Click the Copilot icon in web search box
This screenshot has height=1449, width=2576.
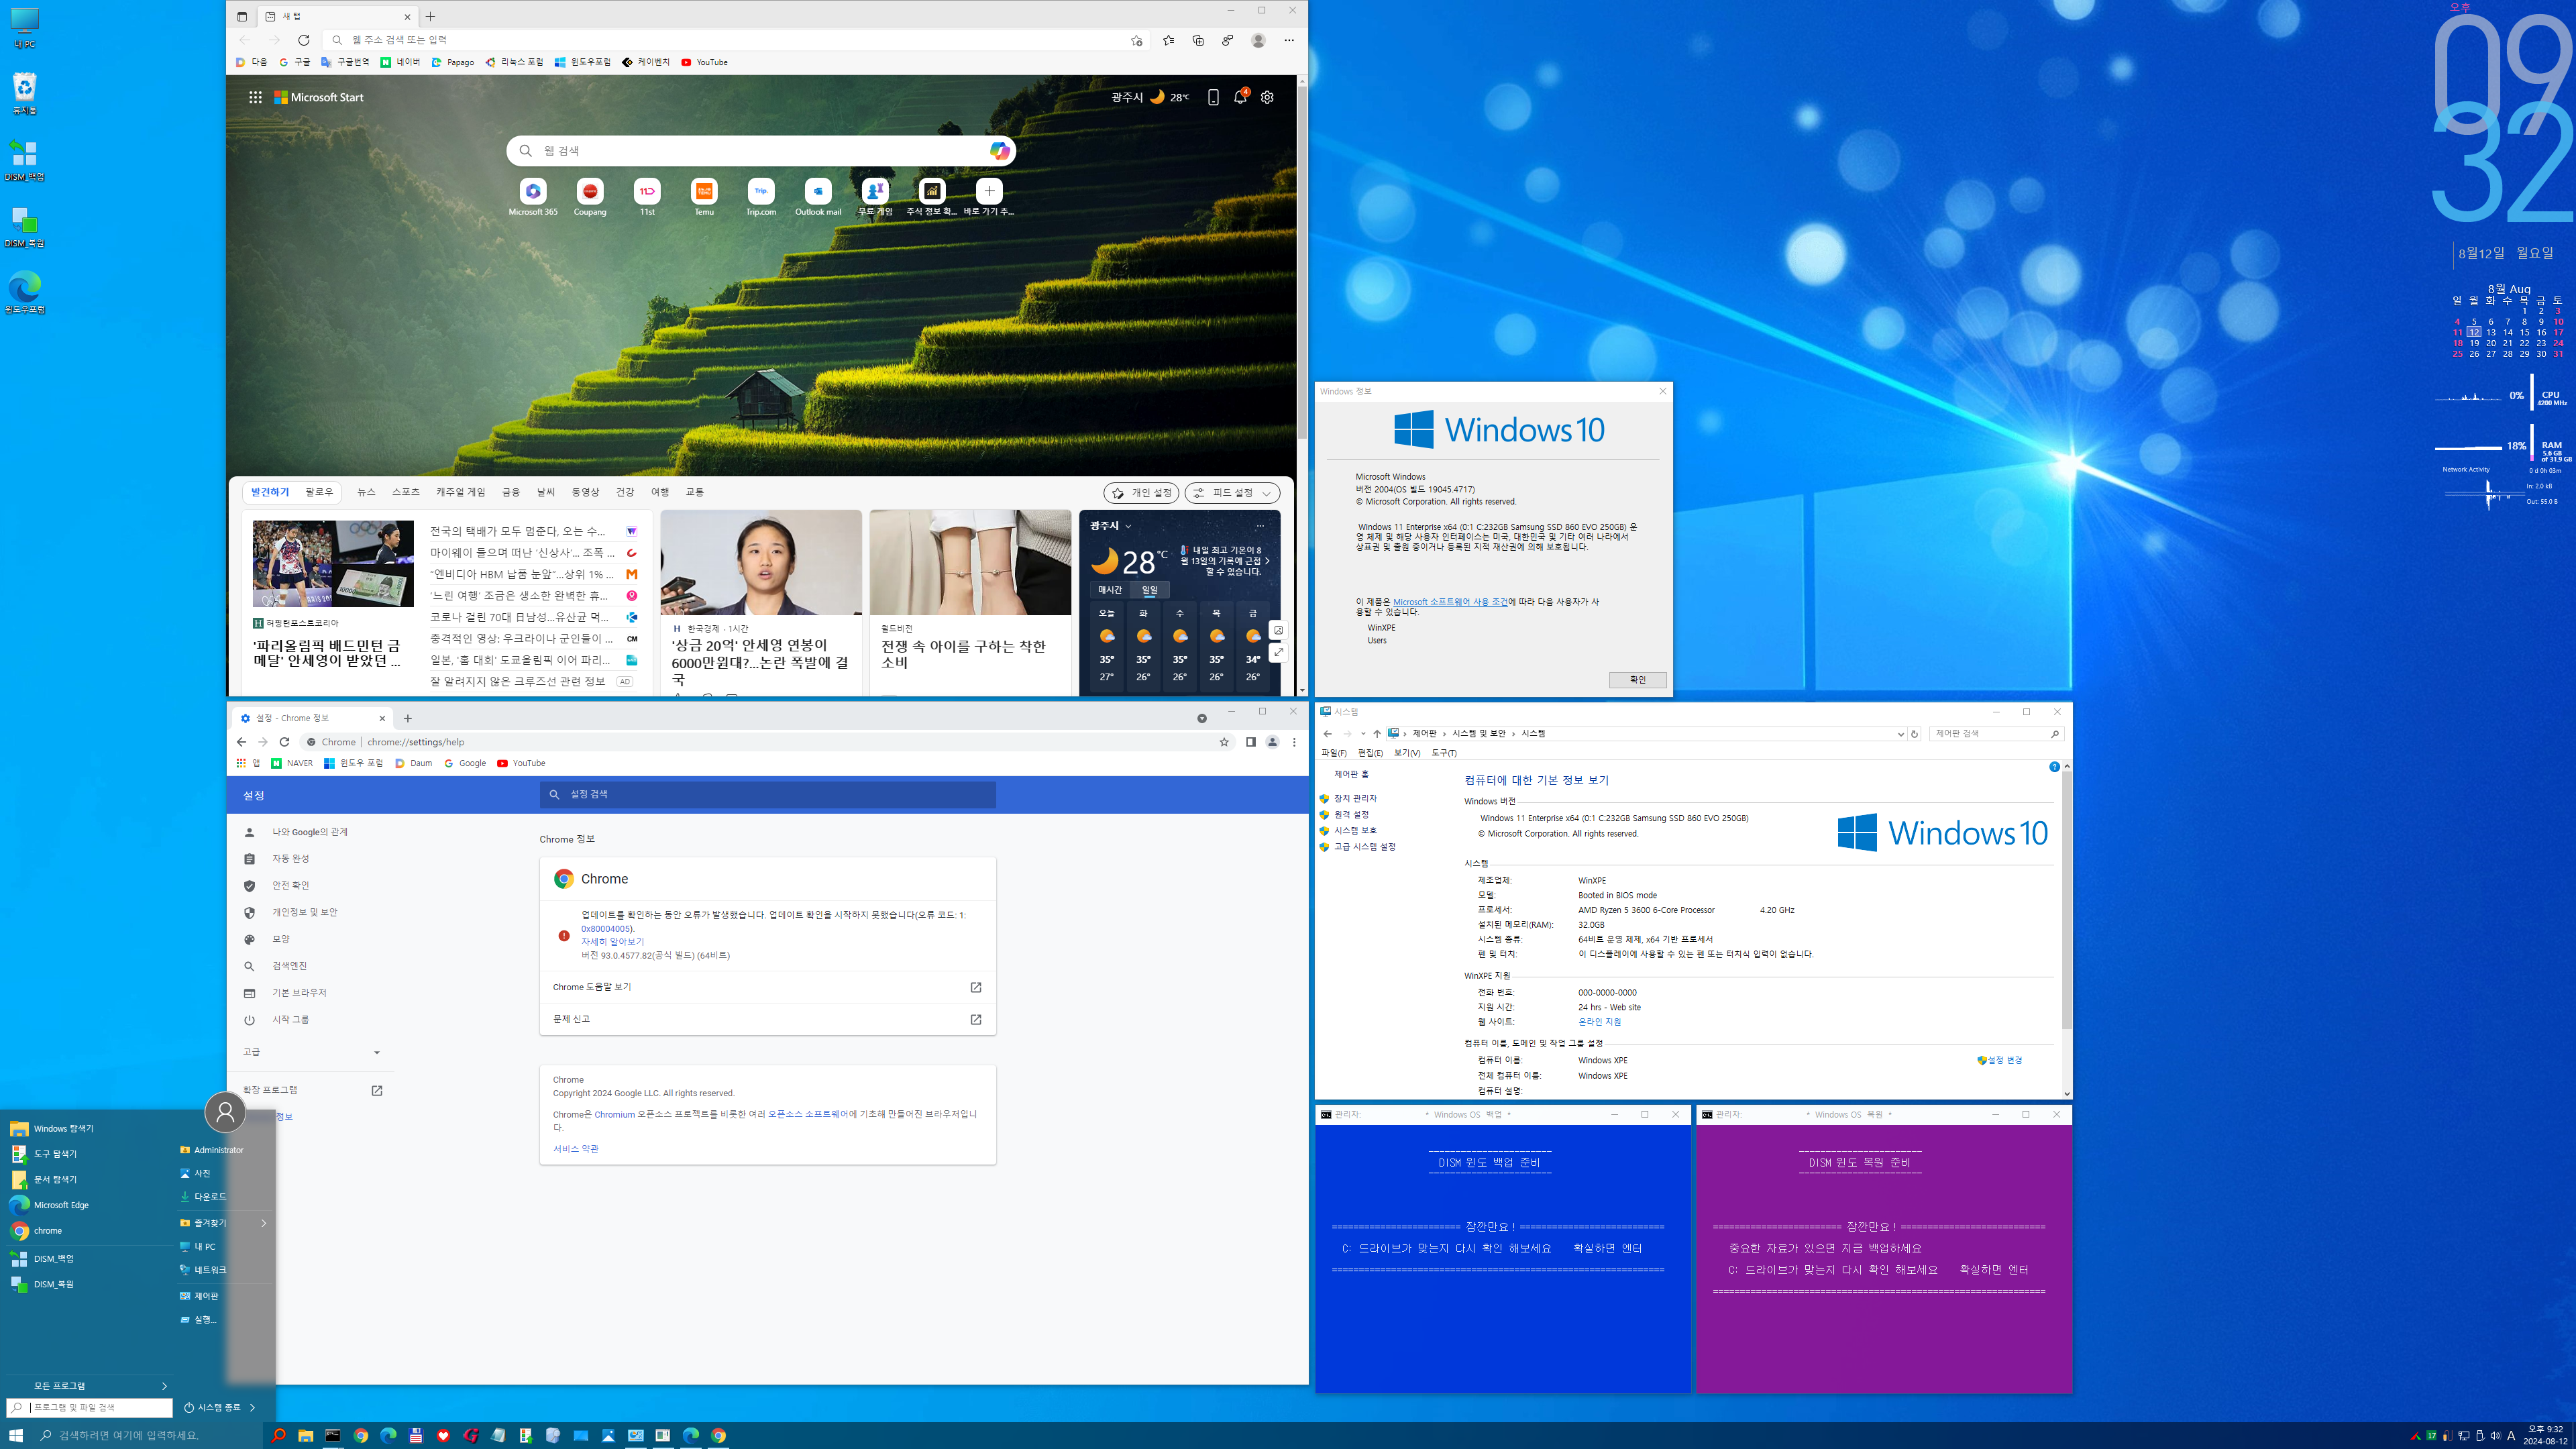(x=999, y=150)
